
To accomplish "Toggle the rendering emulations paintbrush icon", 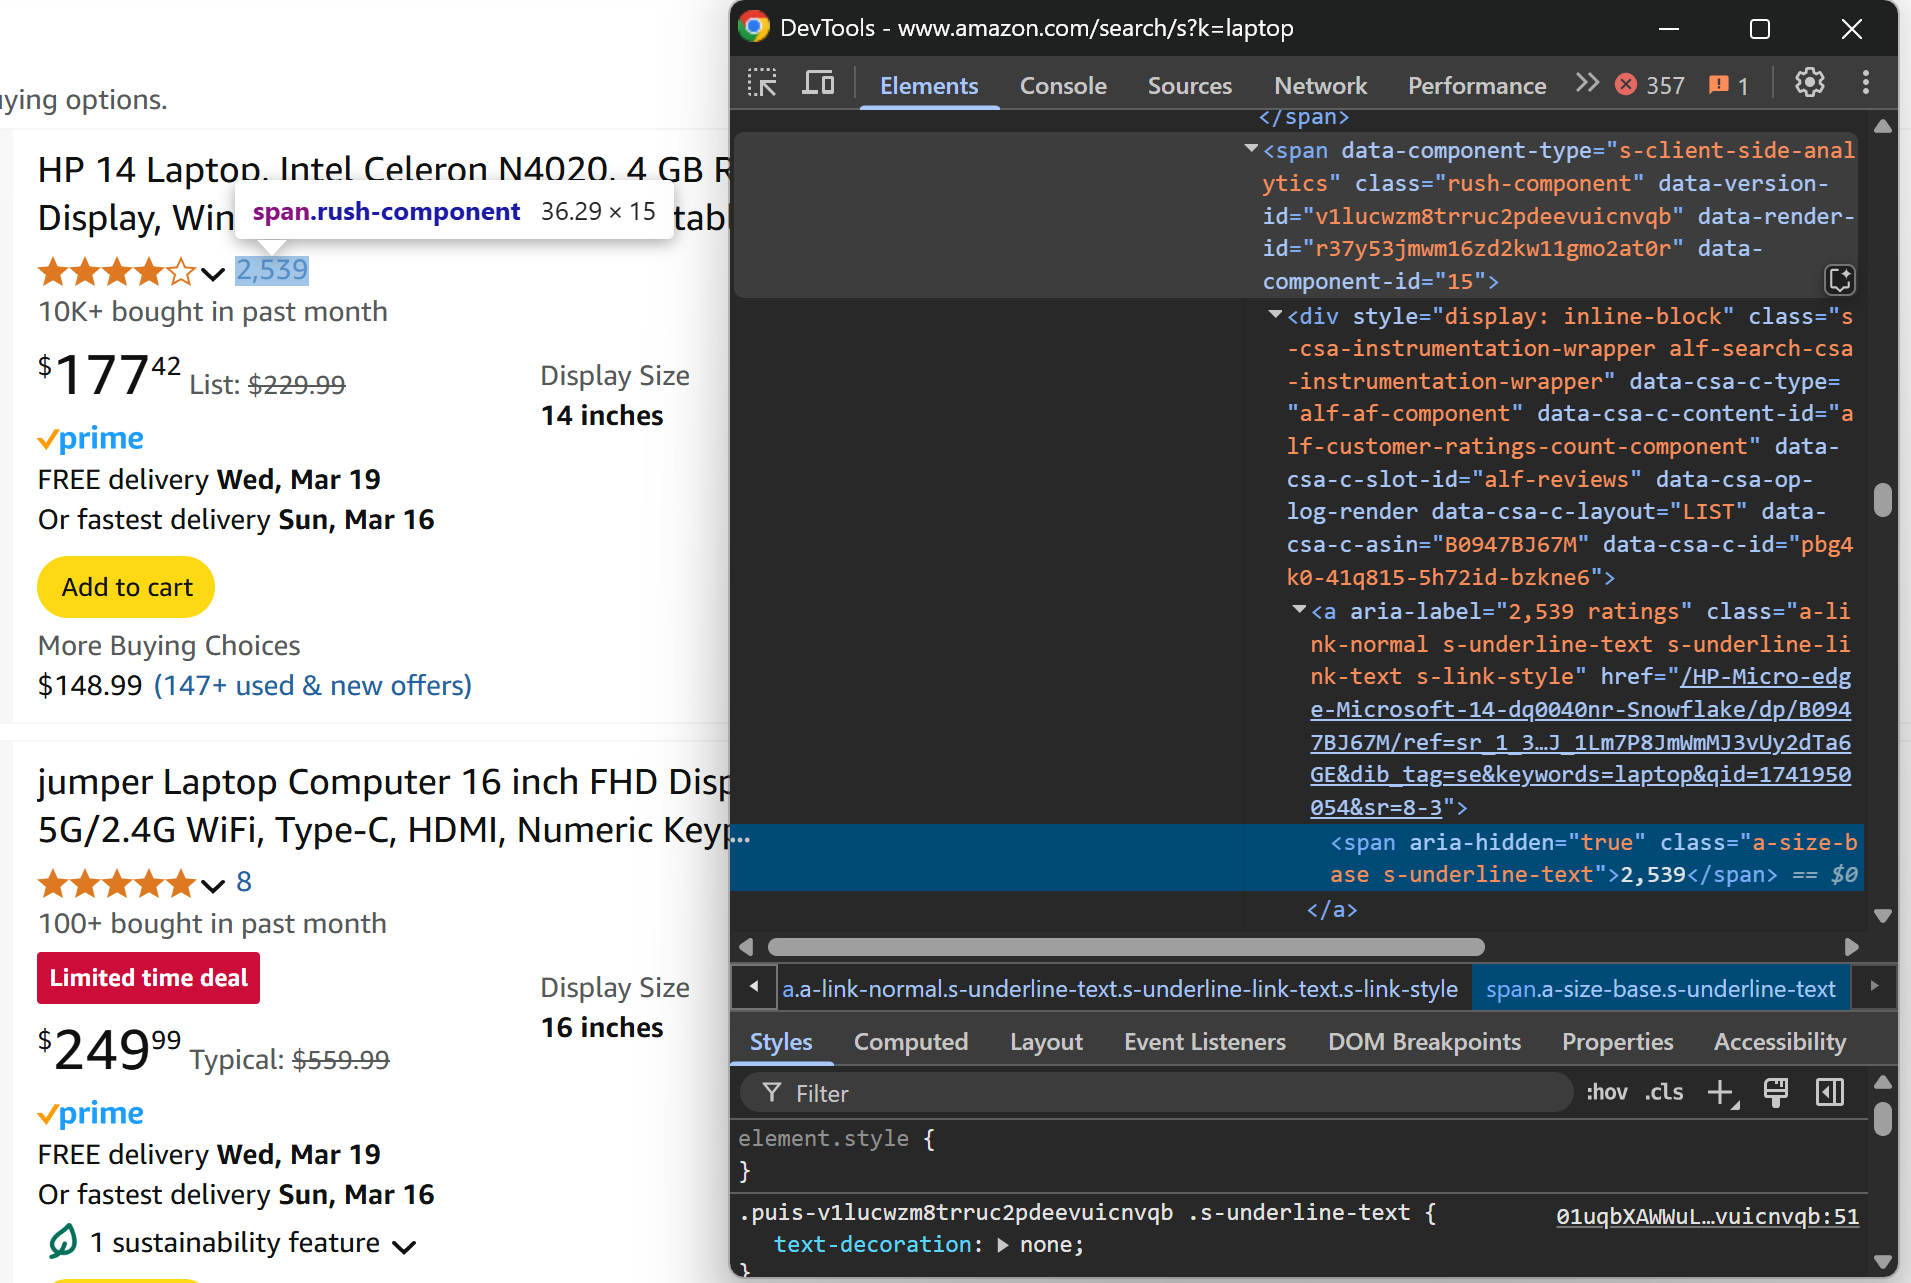I will 1776,1092.
